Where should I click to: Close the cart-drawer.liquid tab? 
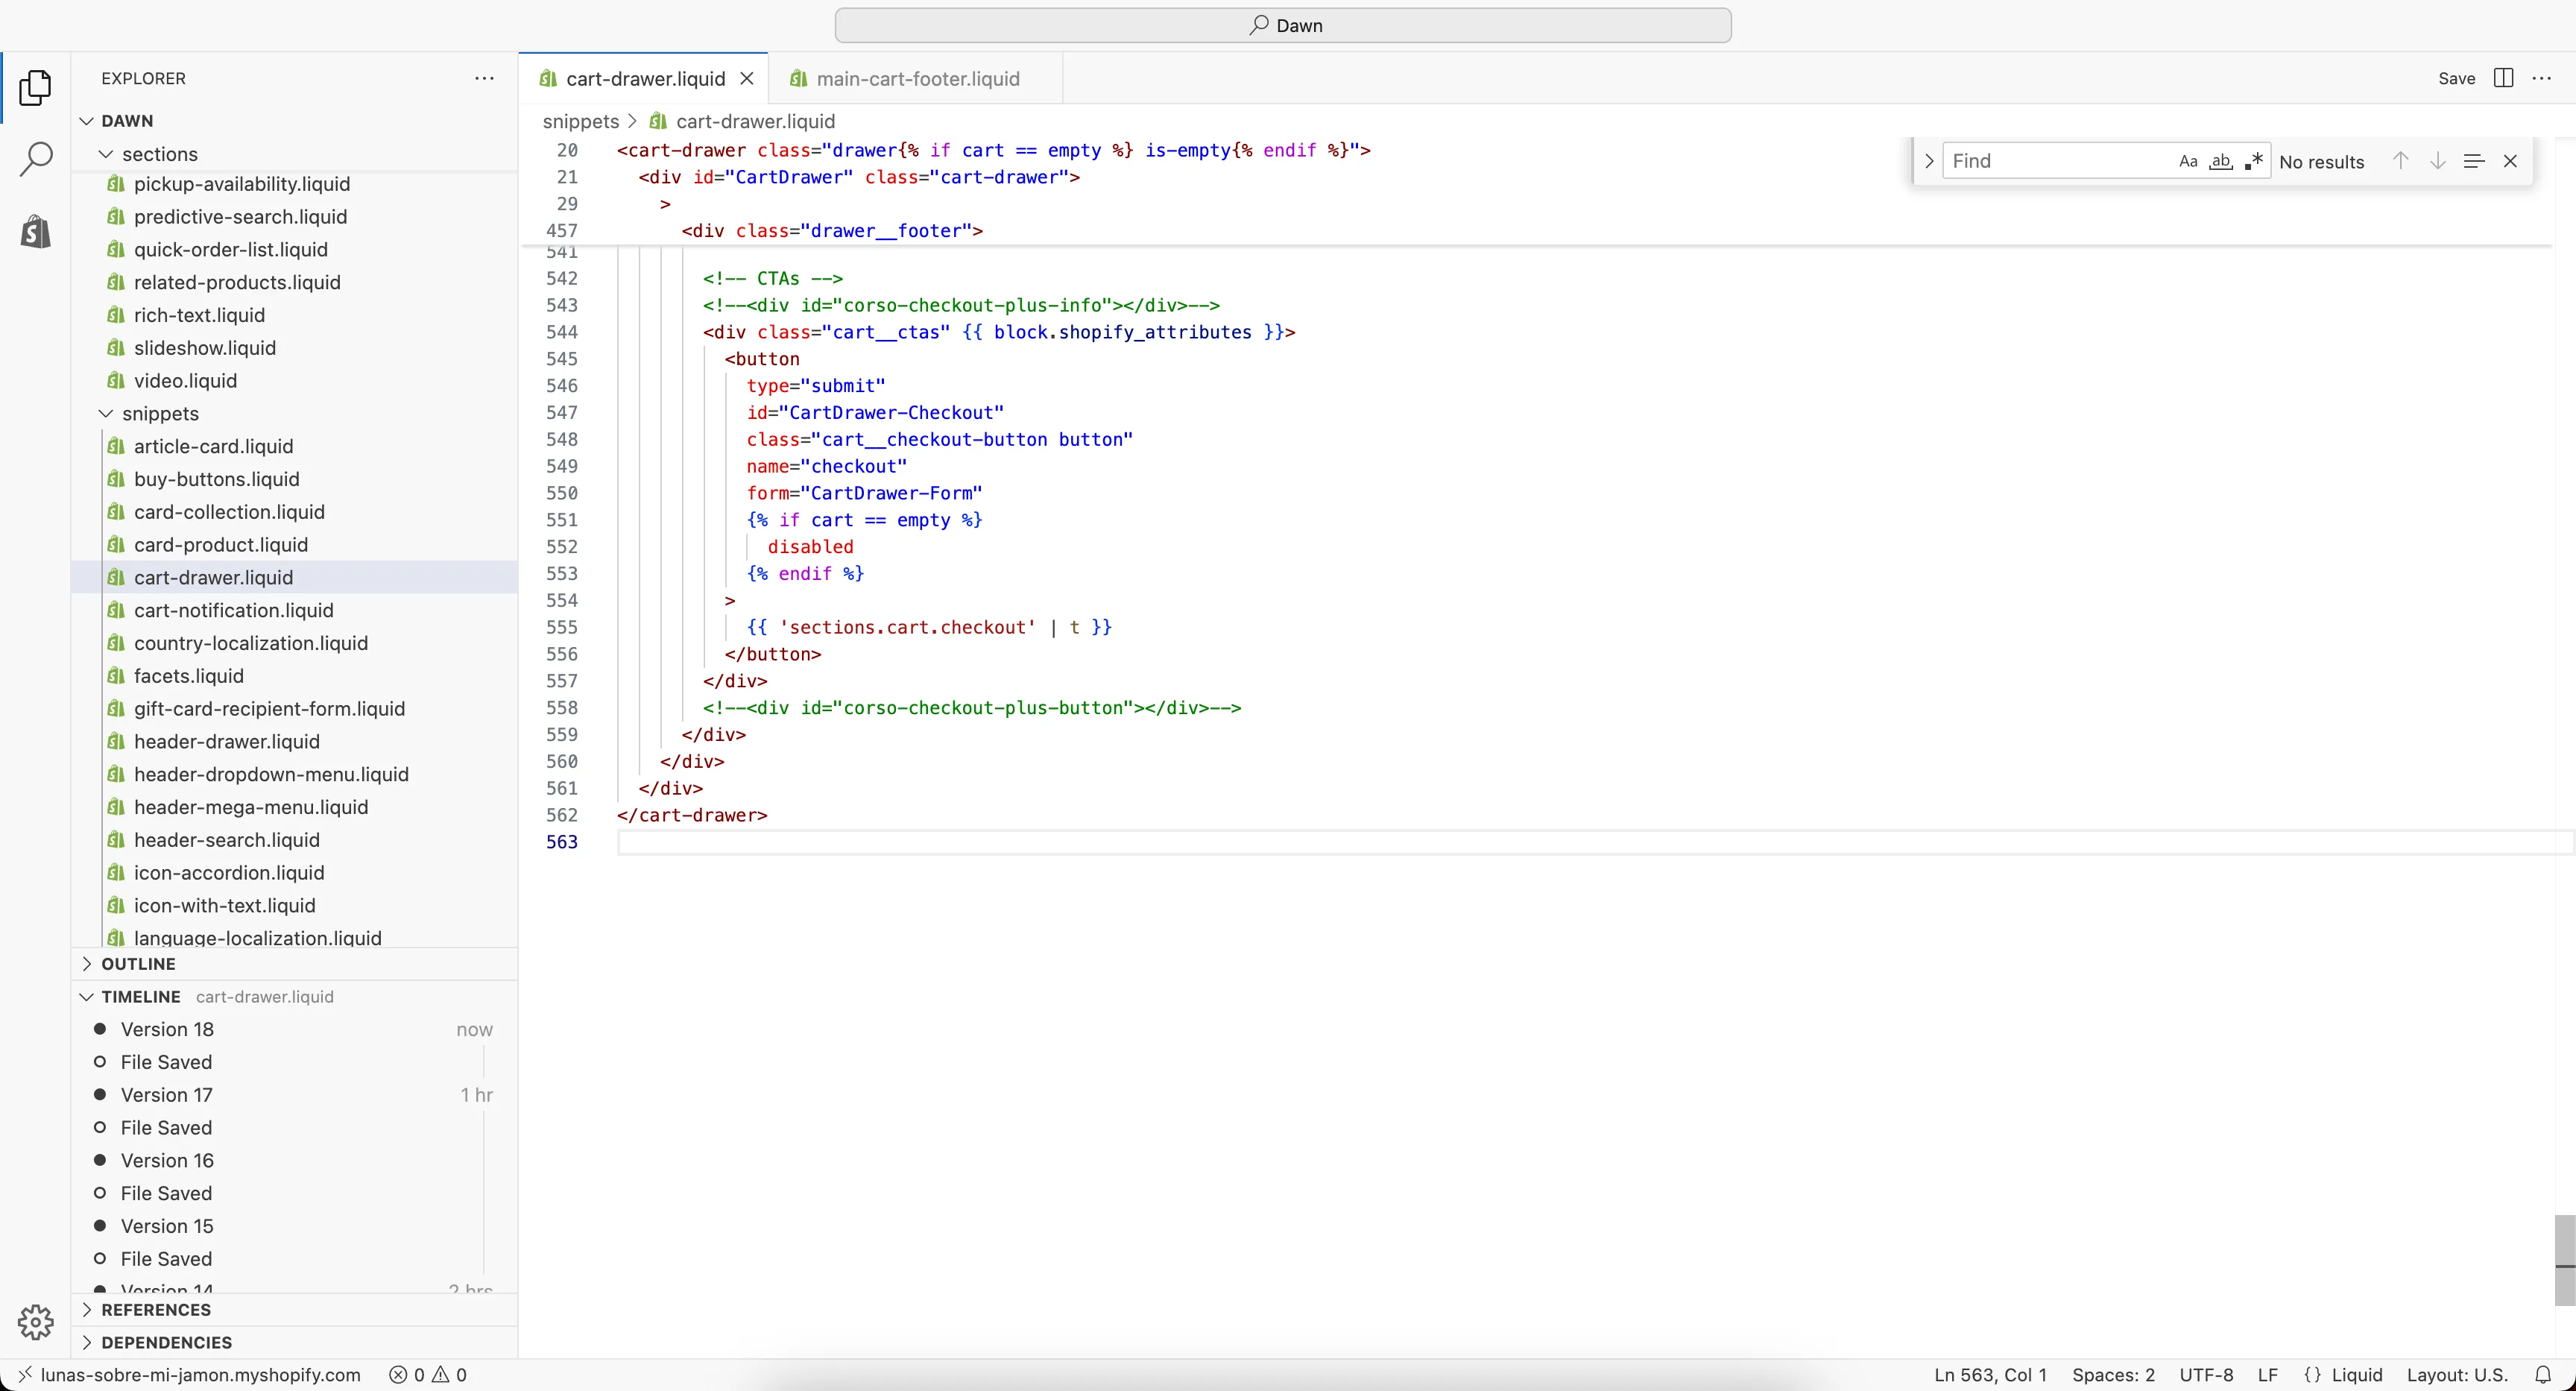746,79
